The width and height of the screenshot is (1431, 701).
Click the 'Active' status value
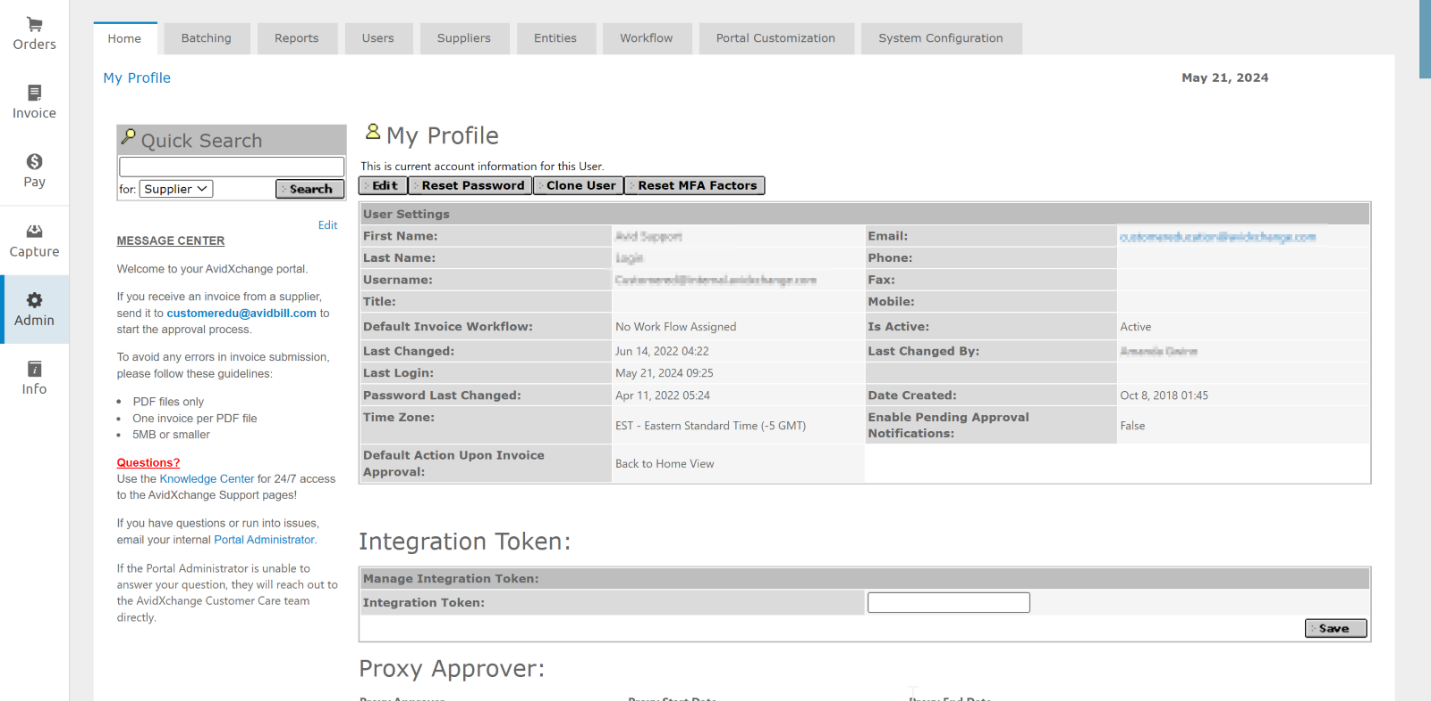point(1136,327)
